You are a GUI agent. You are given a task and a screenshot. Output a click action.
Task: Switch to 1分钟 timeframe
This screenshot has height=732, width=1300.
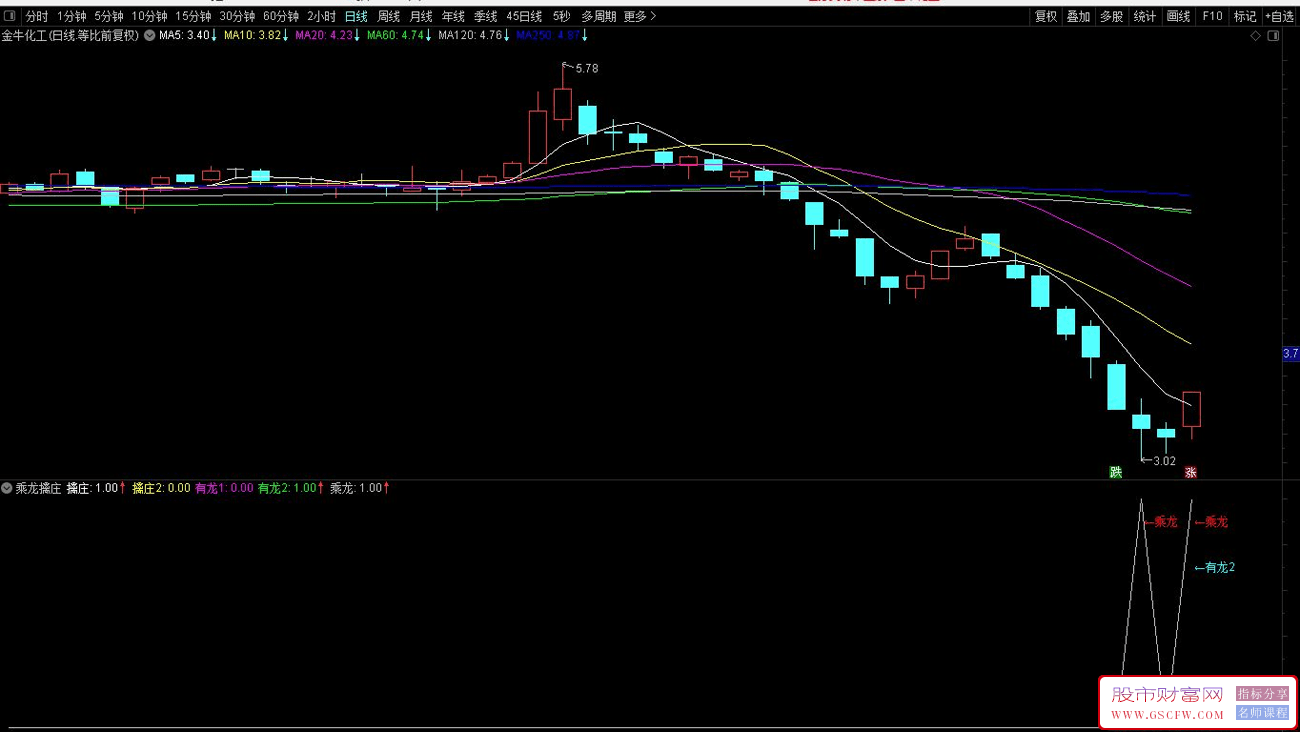[71, 16]
